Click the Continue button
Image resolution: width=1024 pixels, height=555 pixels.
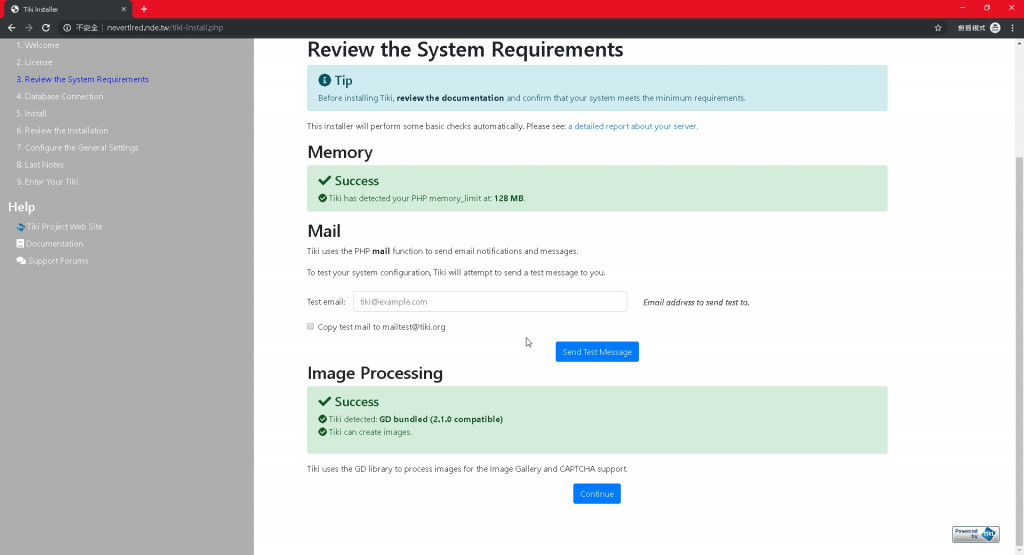pos(597,494)
